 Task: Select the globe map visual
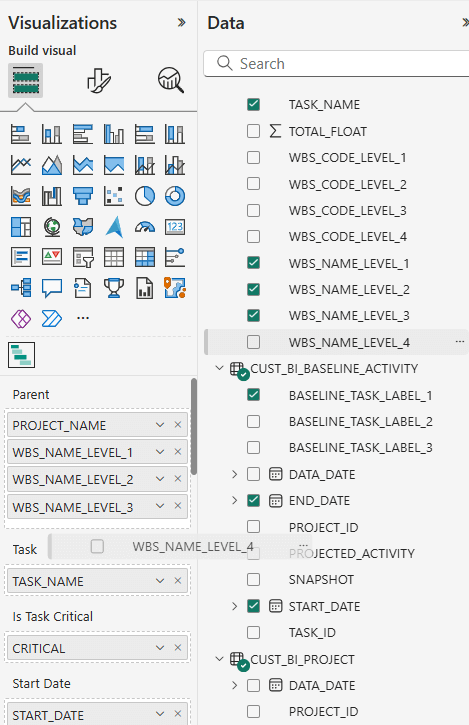[51, 227]
